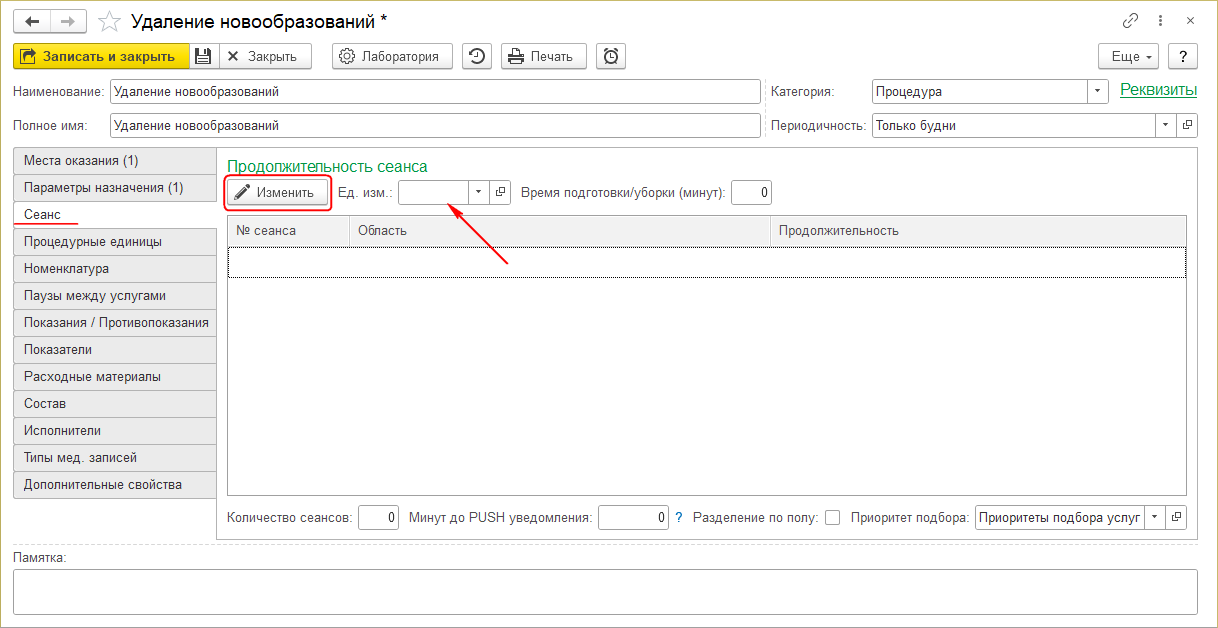Open the Ед. изм. selection form button

501,192
